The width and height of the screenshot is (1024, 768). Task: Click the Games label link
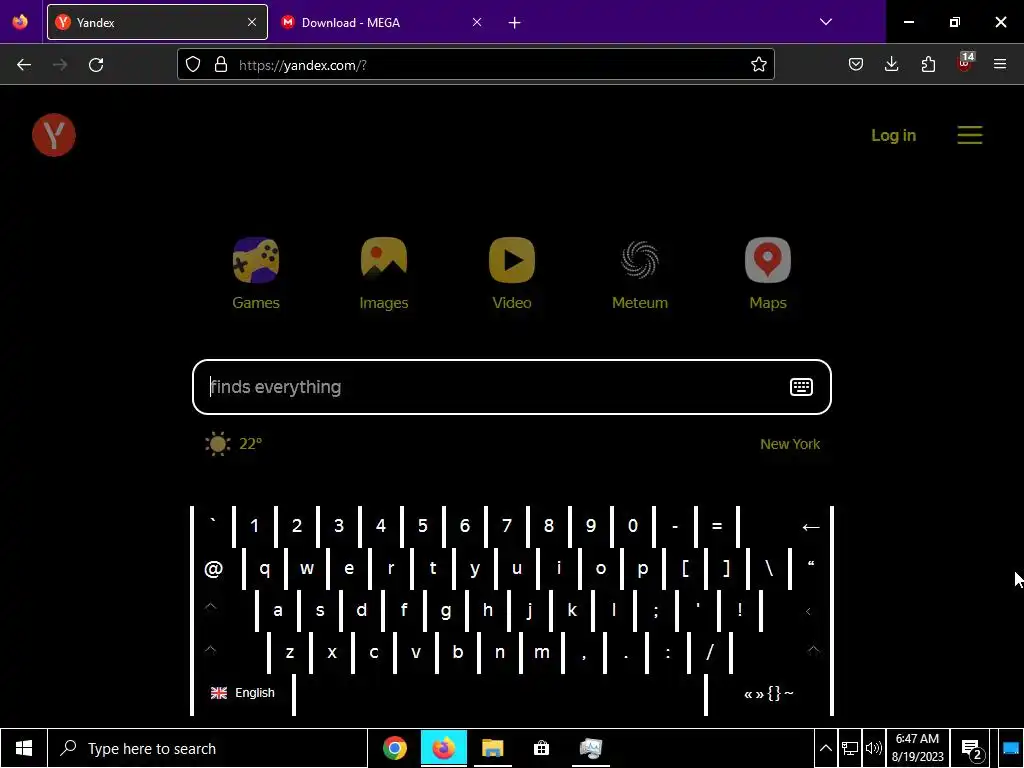coord(256,303)
